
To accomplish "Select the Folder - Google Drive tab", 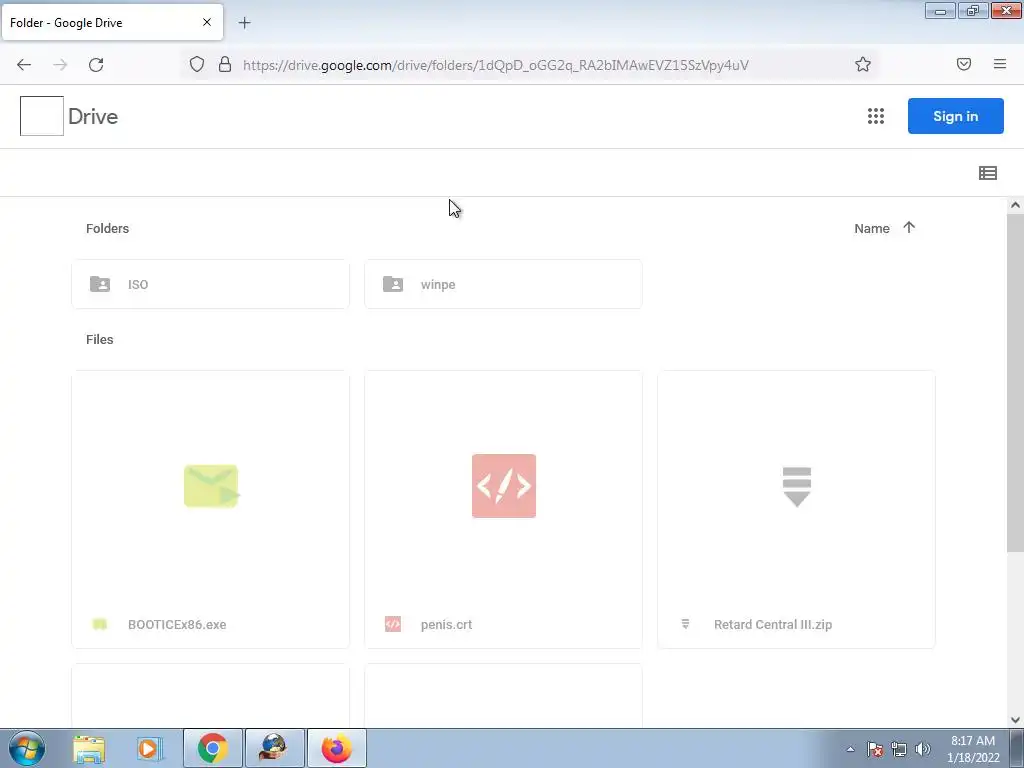I will click(x=112, y=22).
